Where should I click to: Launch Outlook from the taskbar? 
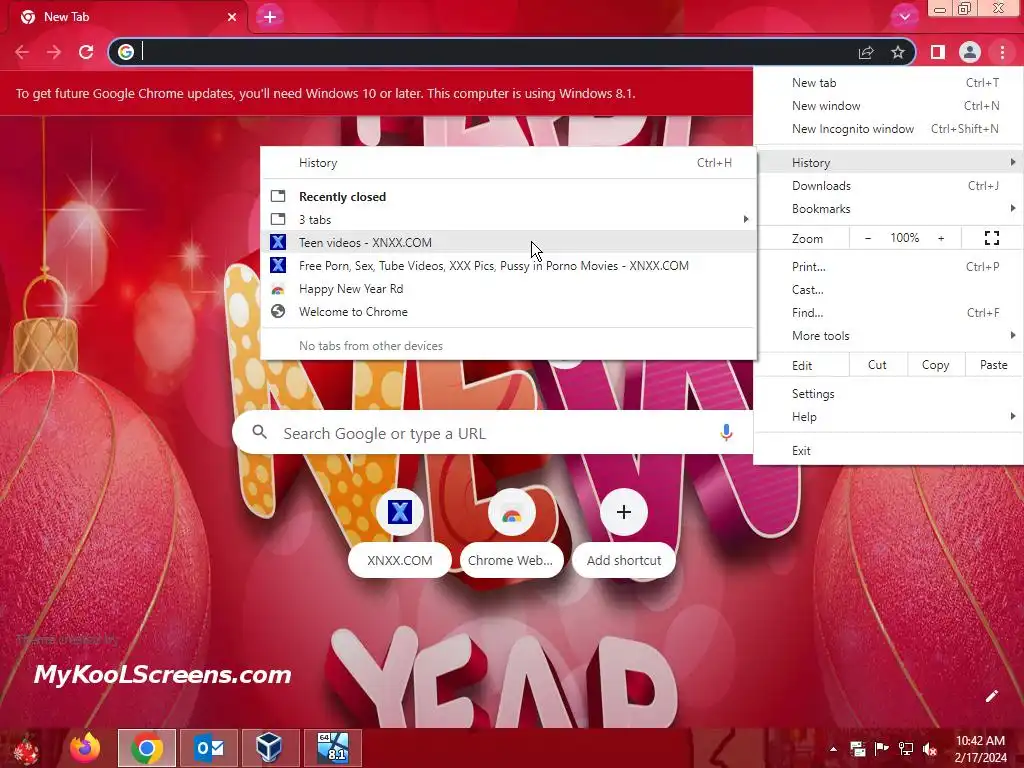click(209, 748)
